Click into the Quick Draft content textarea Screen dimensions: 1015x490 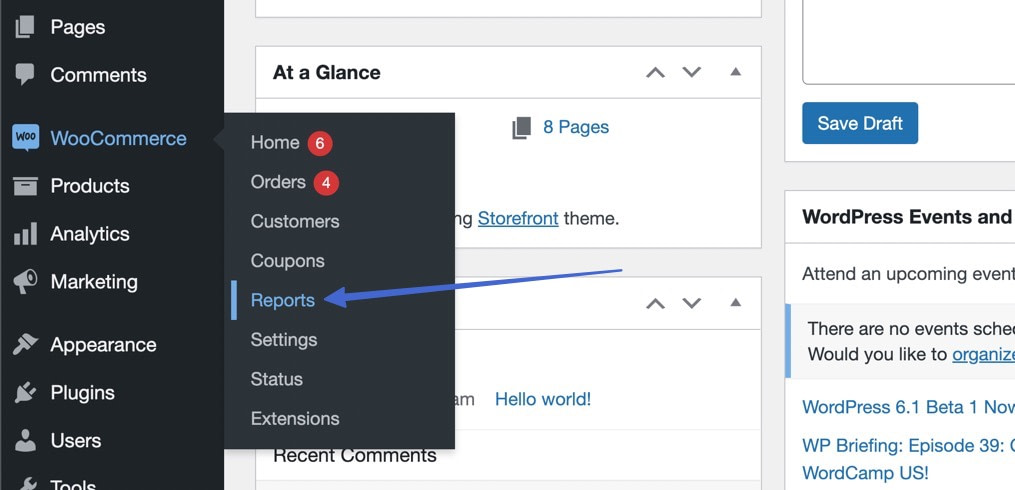click(x=908, y=40)
